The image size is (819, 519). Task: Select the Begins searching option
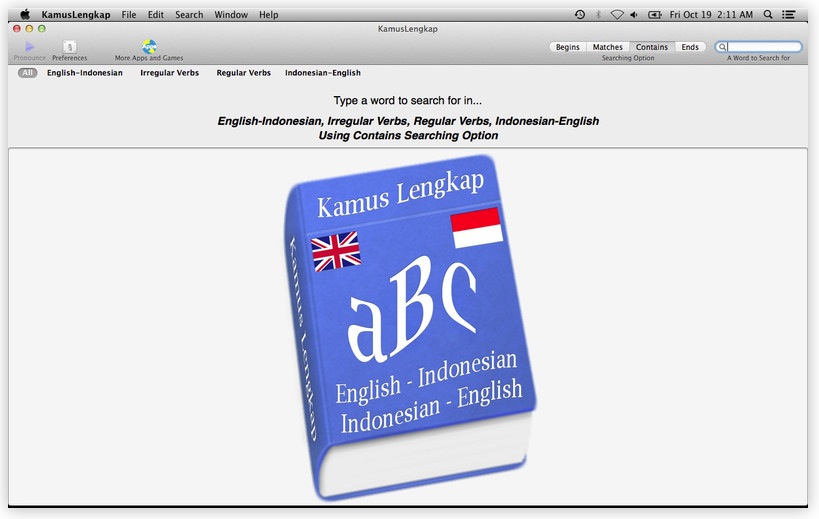tap(567, 47)
